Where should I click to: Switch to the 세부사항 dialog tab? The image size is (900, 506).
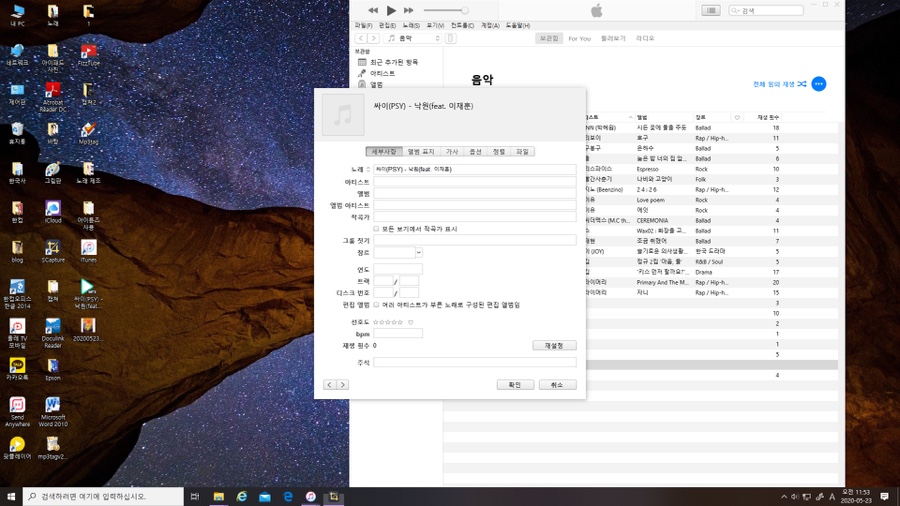pyautogui.click(x=384, y=151)
